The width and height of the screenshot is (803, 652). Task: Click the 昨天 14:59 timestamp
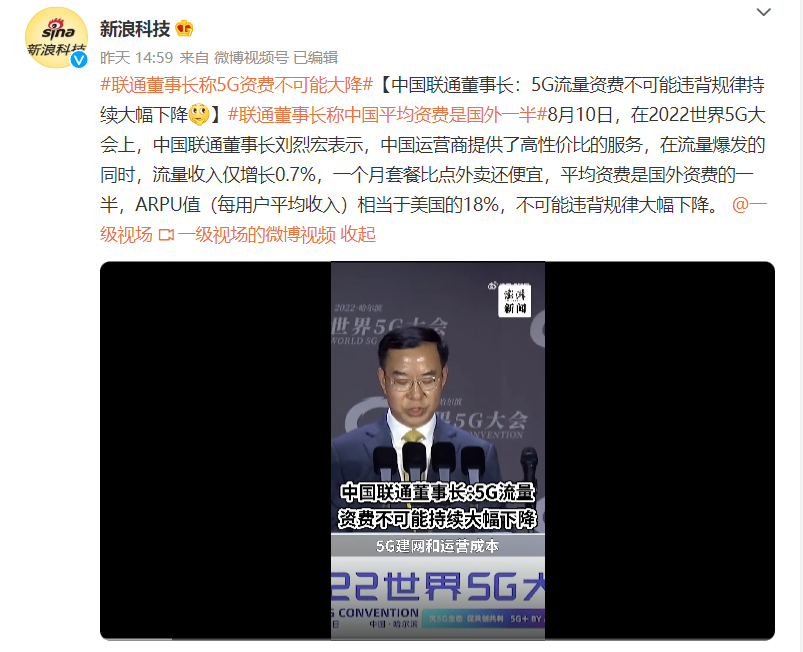pos(136,57)
